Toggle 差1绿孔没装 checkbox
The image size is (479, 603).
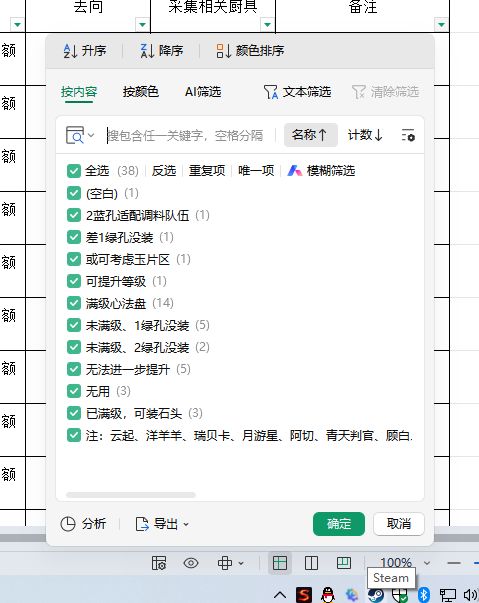(x=73, y=237)
